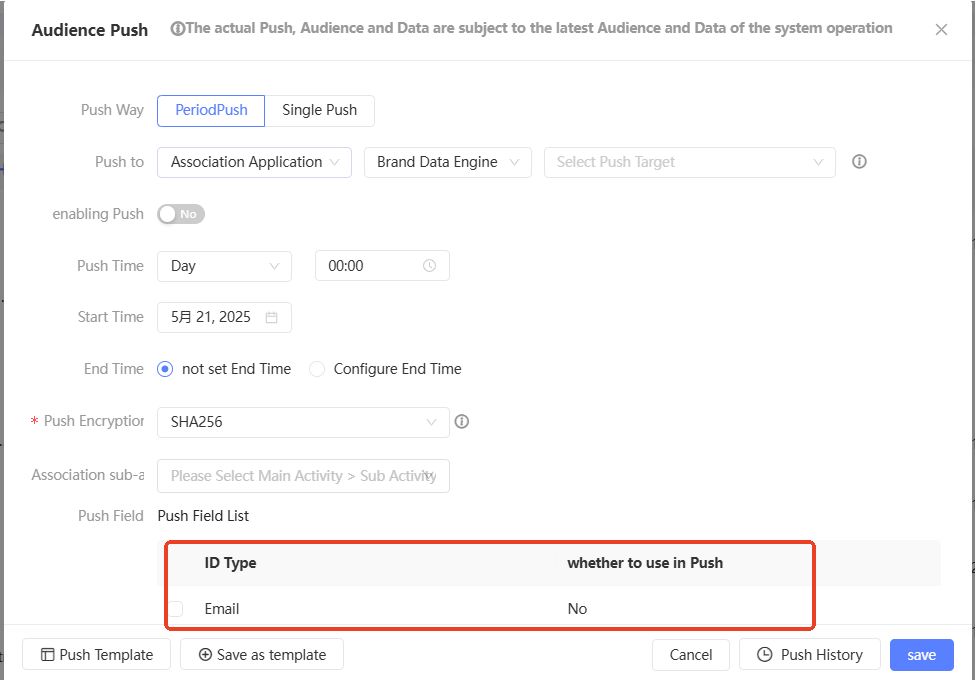This screenshot has width=976, height=680.
Task: Expand the Brand Data Engine dropdown
Action: [447, 162]
